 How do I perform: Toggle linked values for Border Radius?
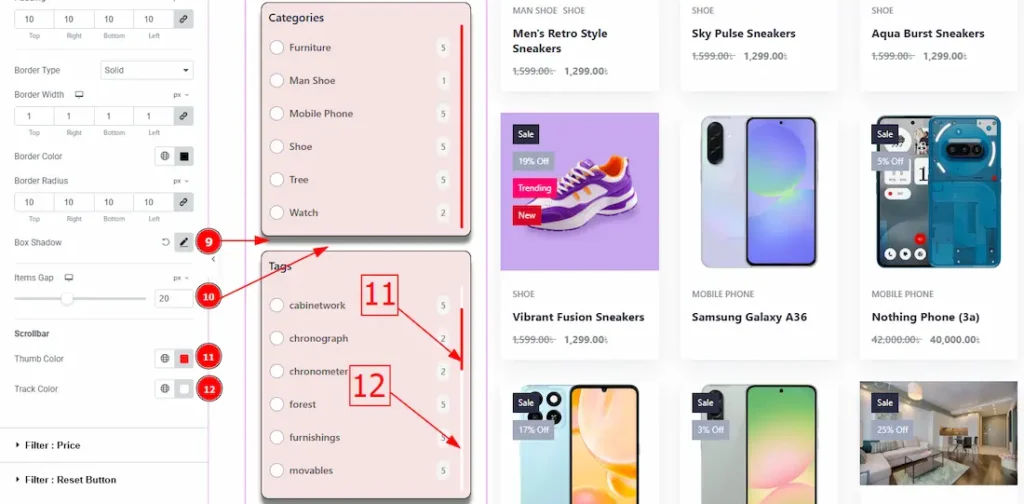(x=184, y=202)
